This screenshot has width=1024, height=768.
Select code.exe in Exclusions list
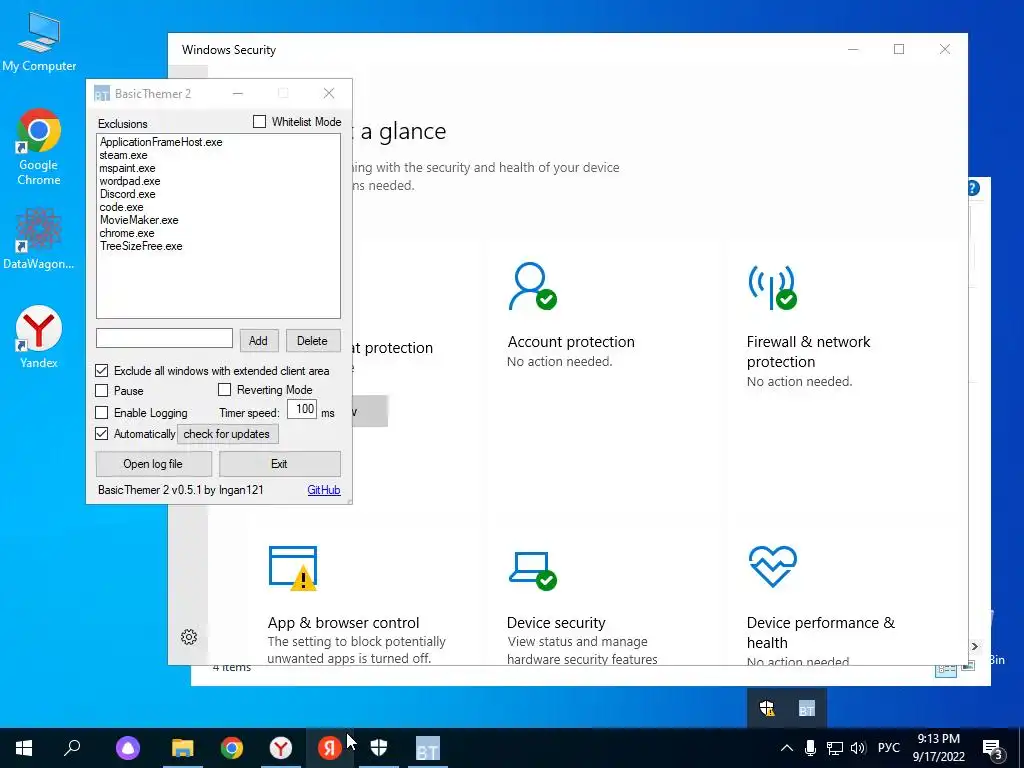pyautogui.click(x=121, y=207)
